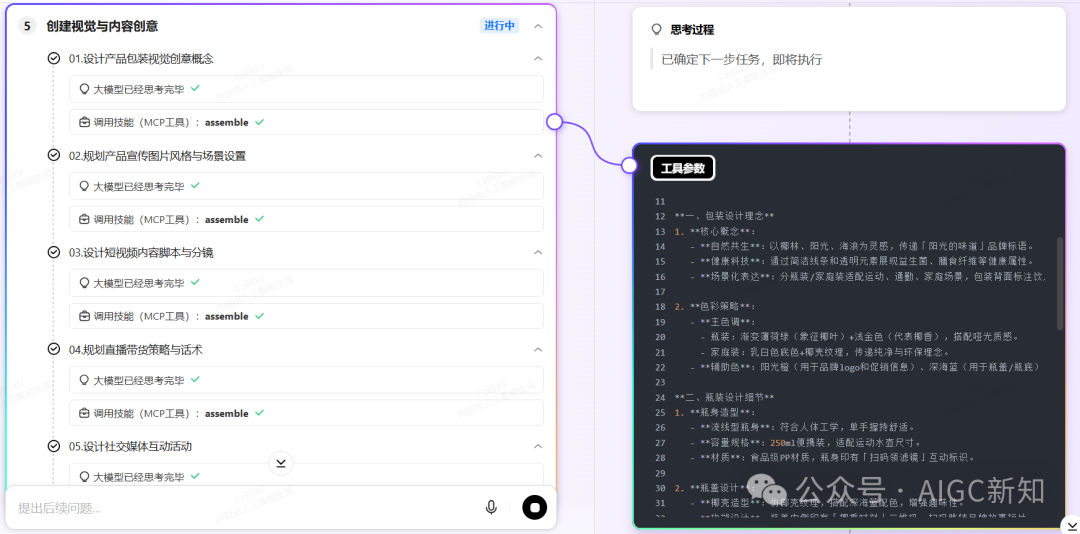Open 调用技能 assemble row under subtask 04
This screenshot has width=1080, height=534.
[307, 413]
